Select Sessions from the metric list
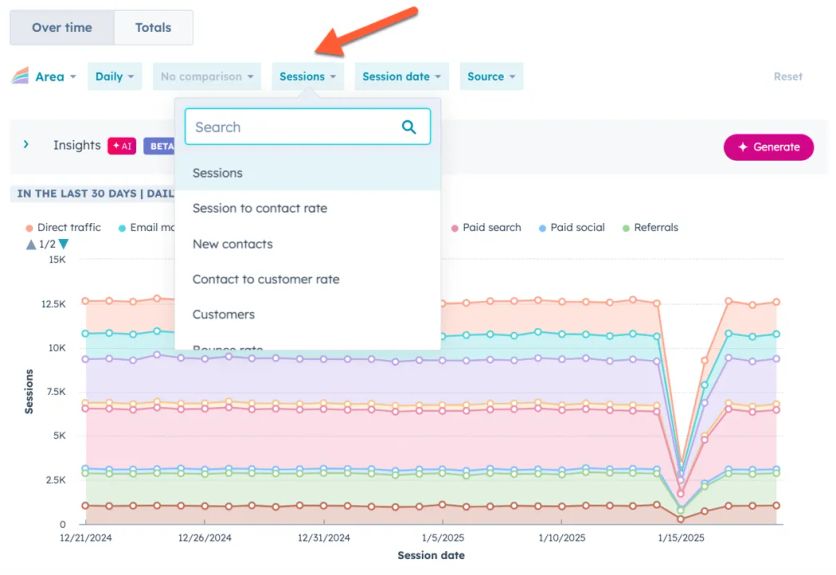This screenshot has width=836, height=575. (x=308, y=173)
